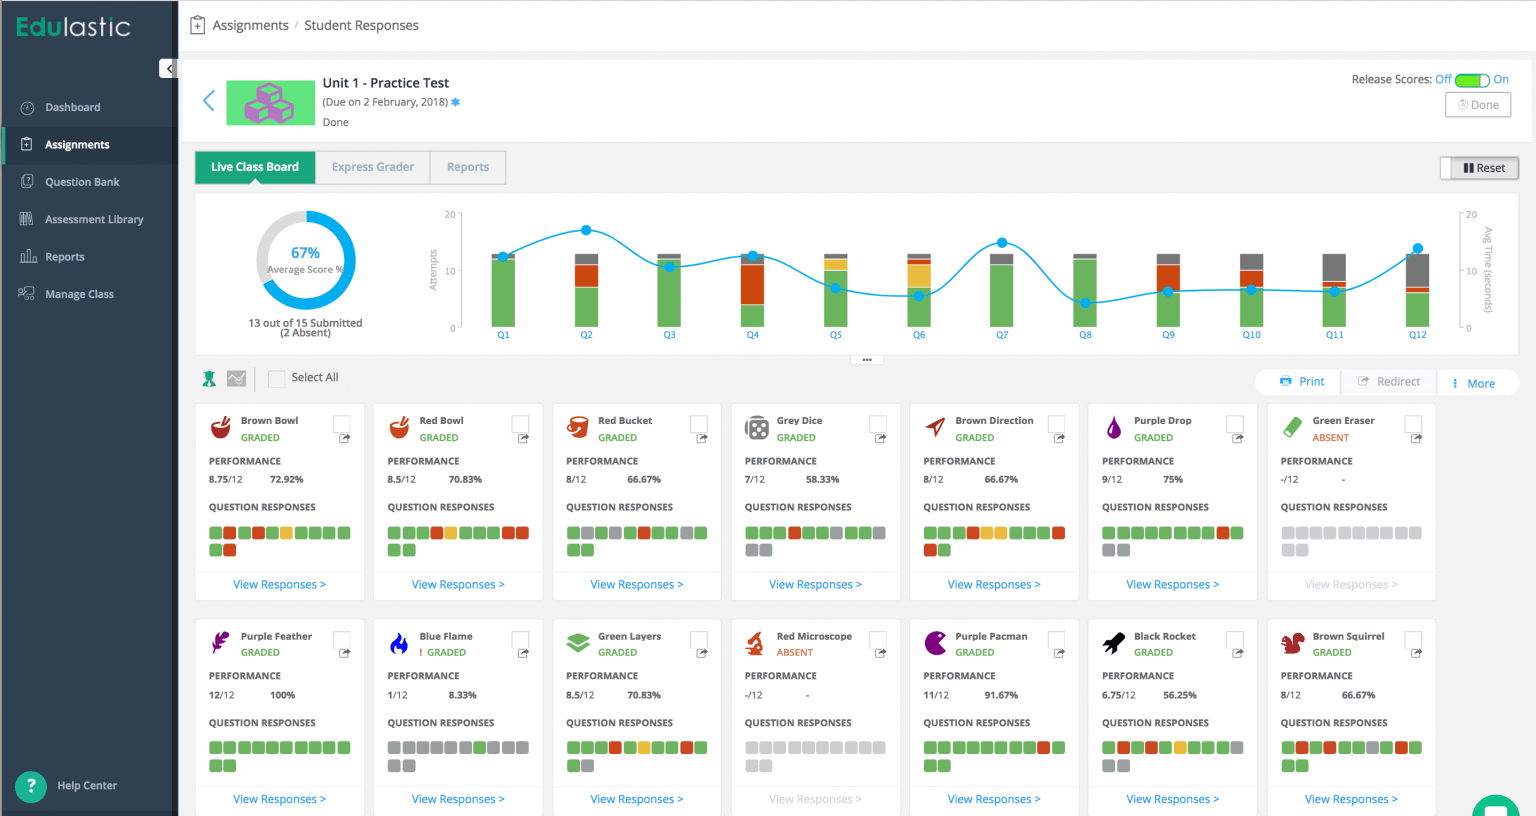Screen dimensions: 1536x816
Task: Check the checkbox on the Brown Bowl card
Action: [x=341, y=423]
